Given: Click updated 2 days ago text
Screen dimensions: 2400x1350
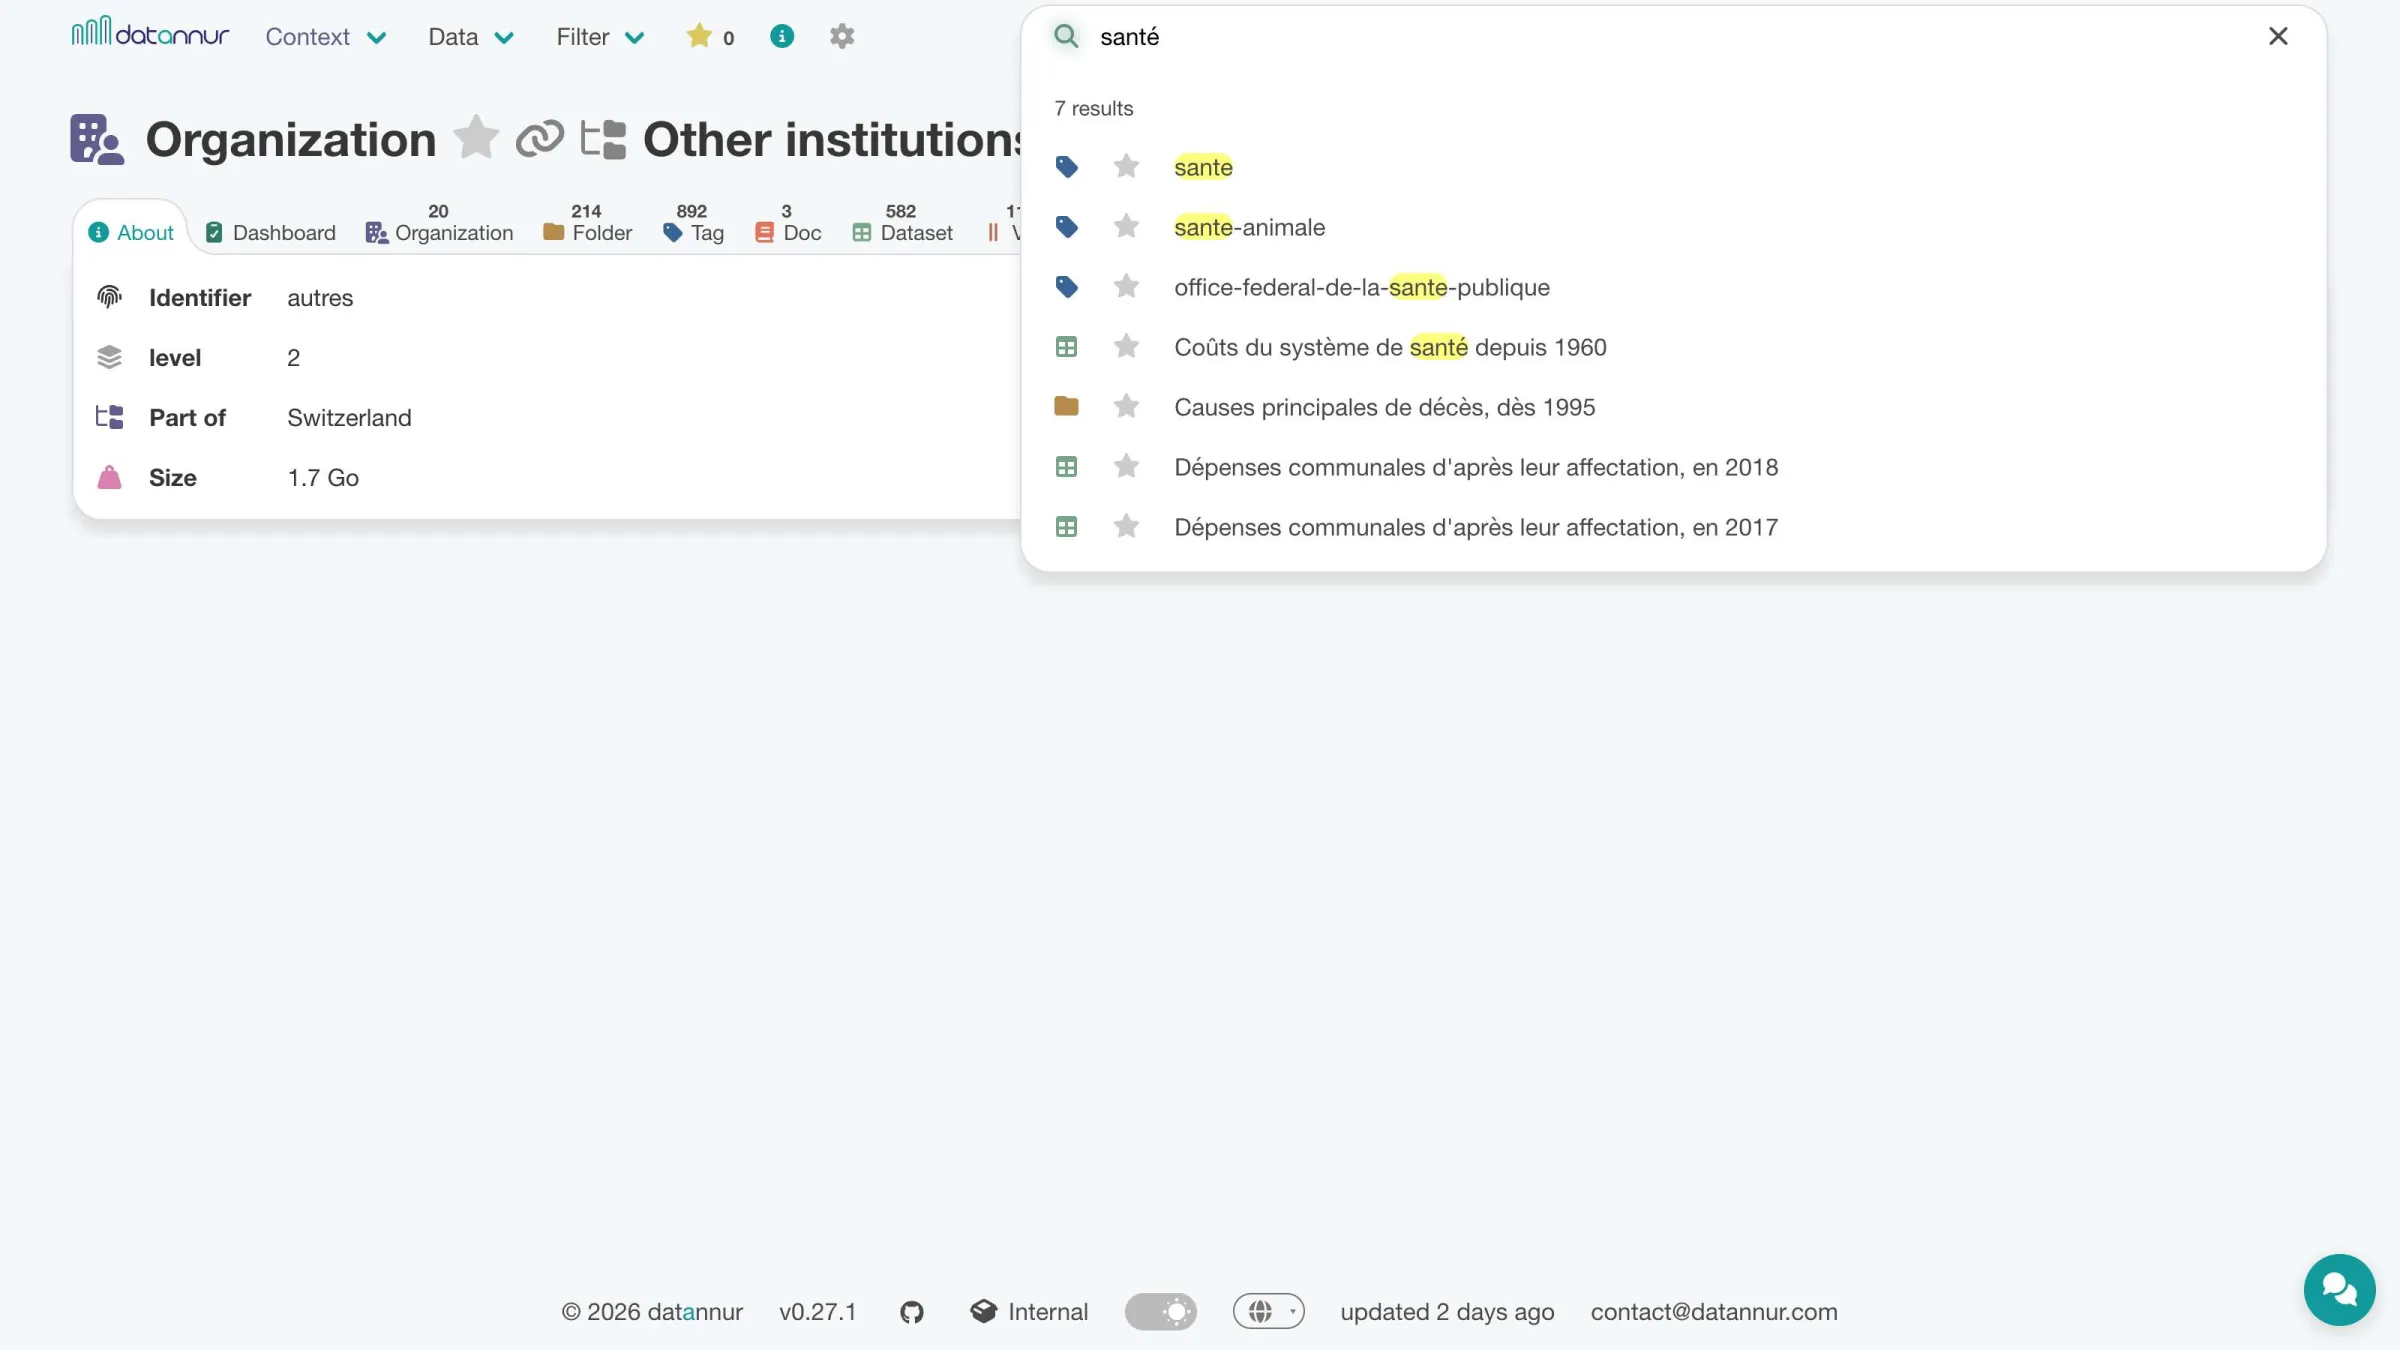Looking at the screenshot, I should pyautogui.click(x=1447, y=1312).
